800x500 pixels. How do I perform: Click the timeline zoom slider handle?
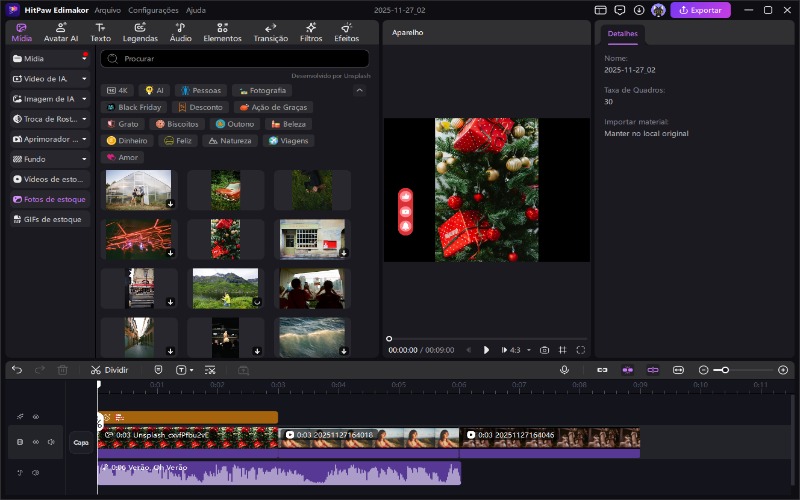(x=725, y=370)
